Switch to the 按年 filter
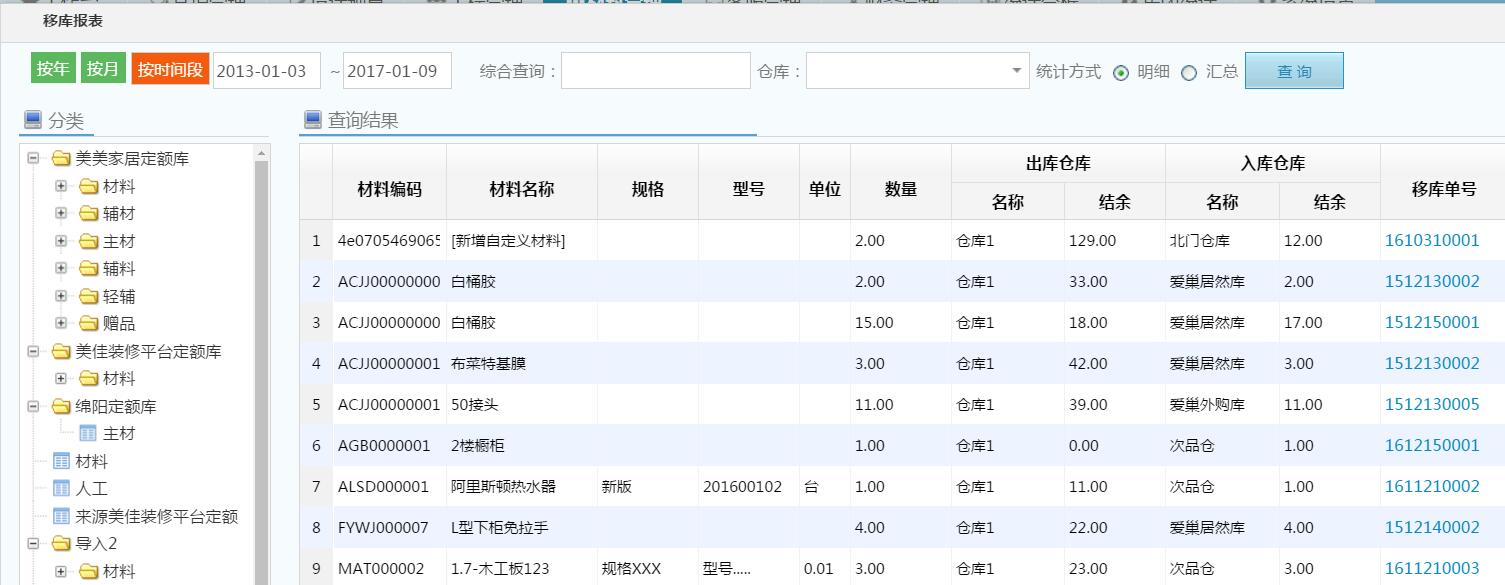The width and height of the screenshot is (1505, 585). [53, 69]
